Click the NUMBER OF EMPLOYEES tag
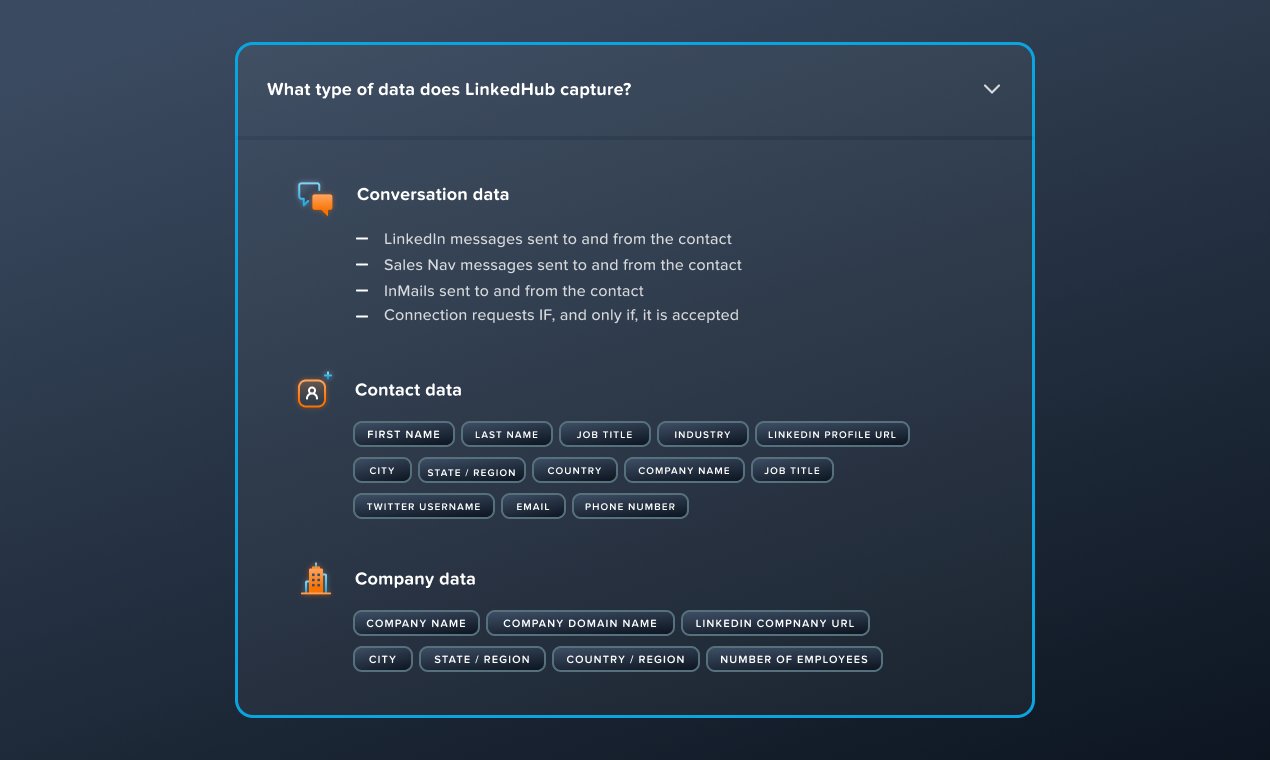This screenshot has height=760, width=1270. (x=794, y=659)
